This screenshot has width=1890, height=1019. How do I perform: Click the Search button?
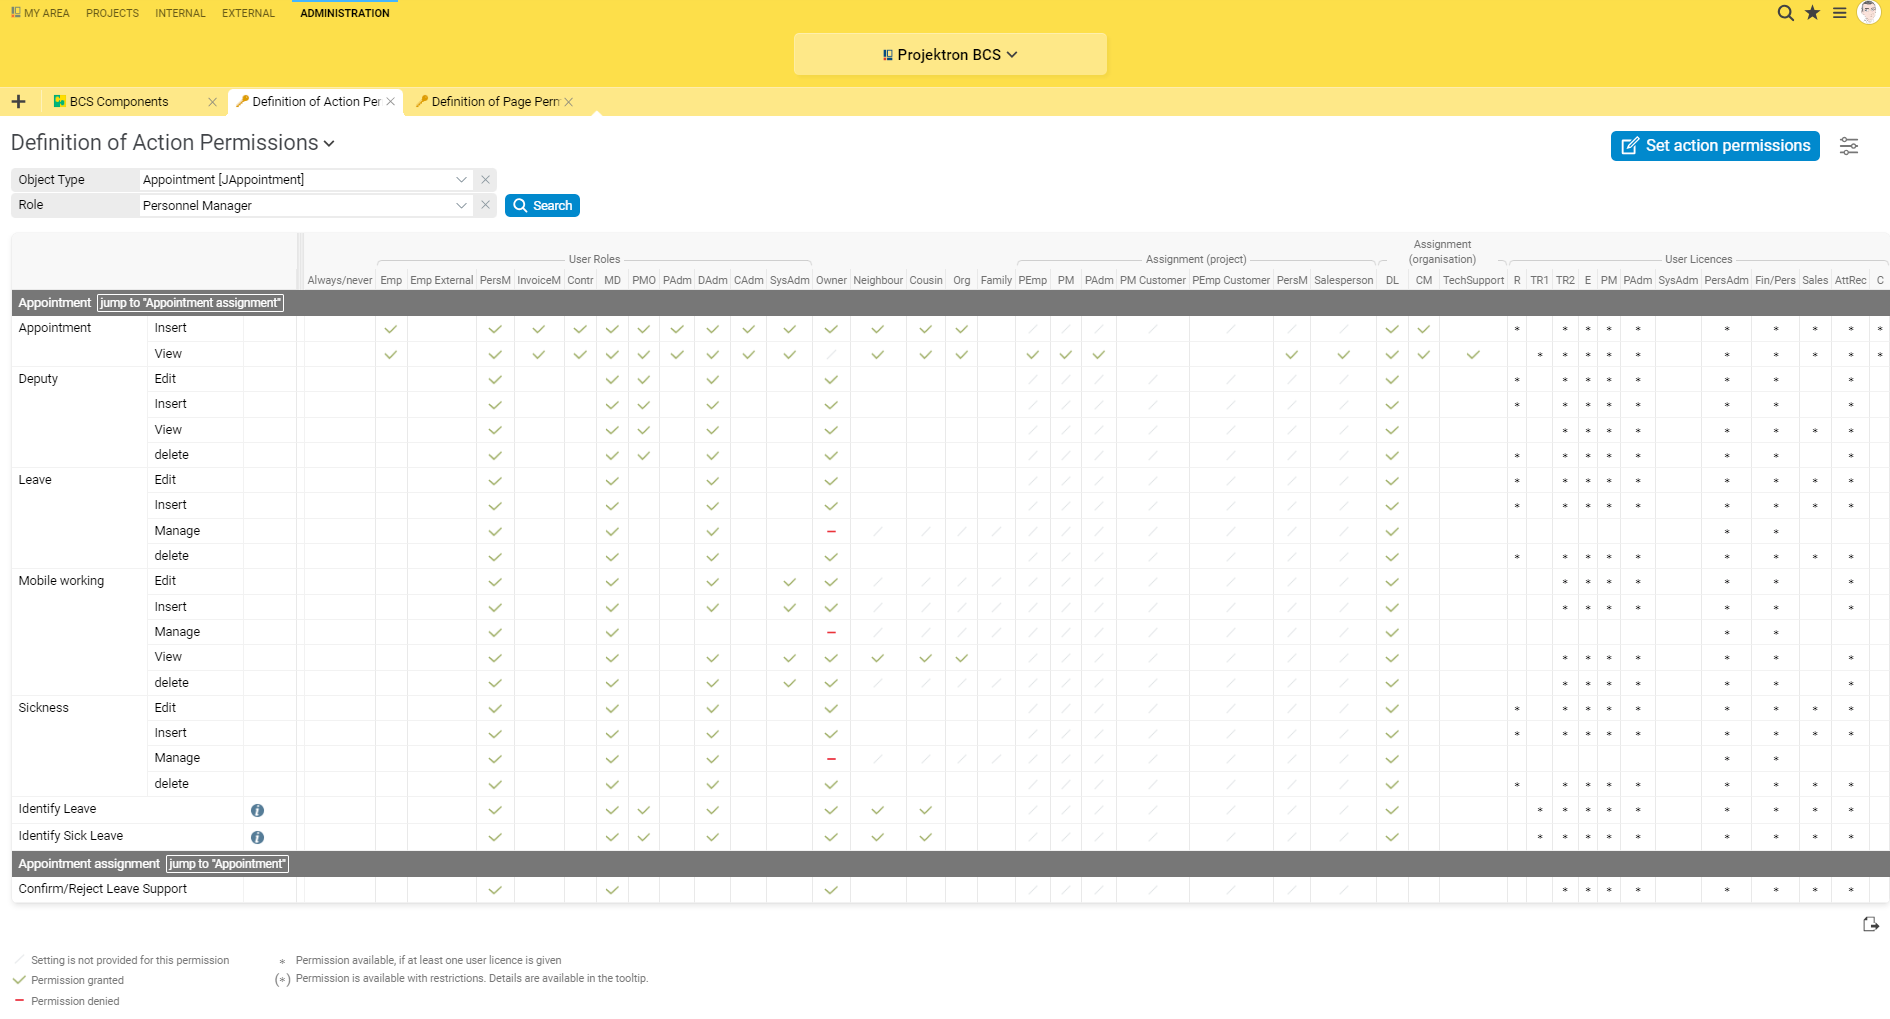pyautogui.click(x=542, y=205)
